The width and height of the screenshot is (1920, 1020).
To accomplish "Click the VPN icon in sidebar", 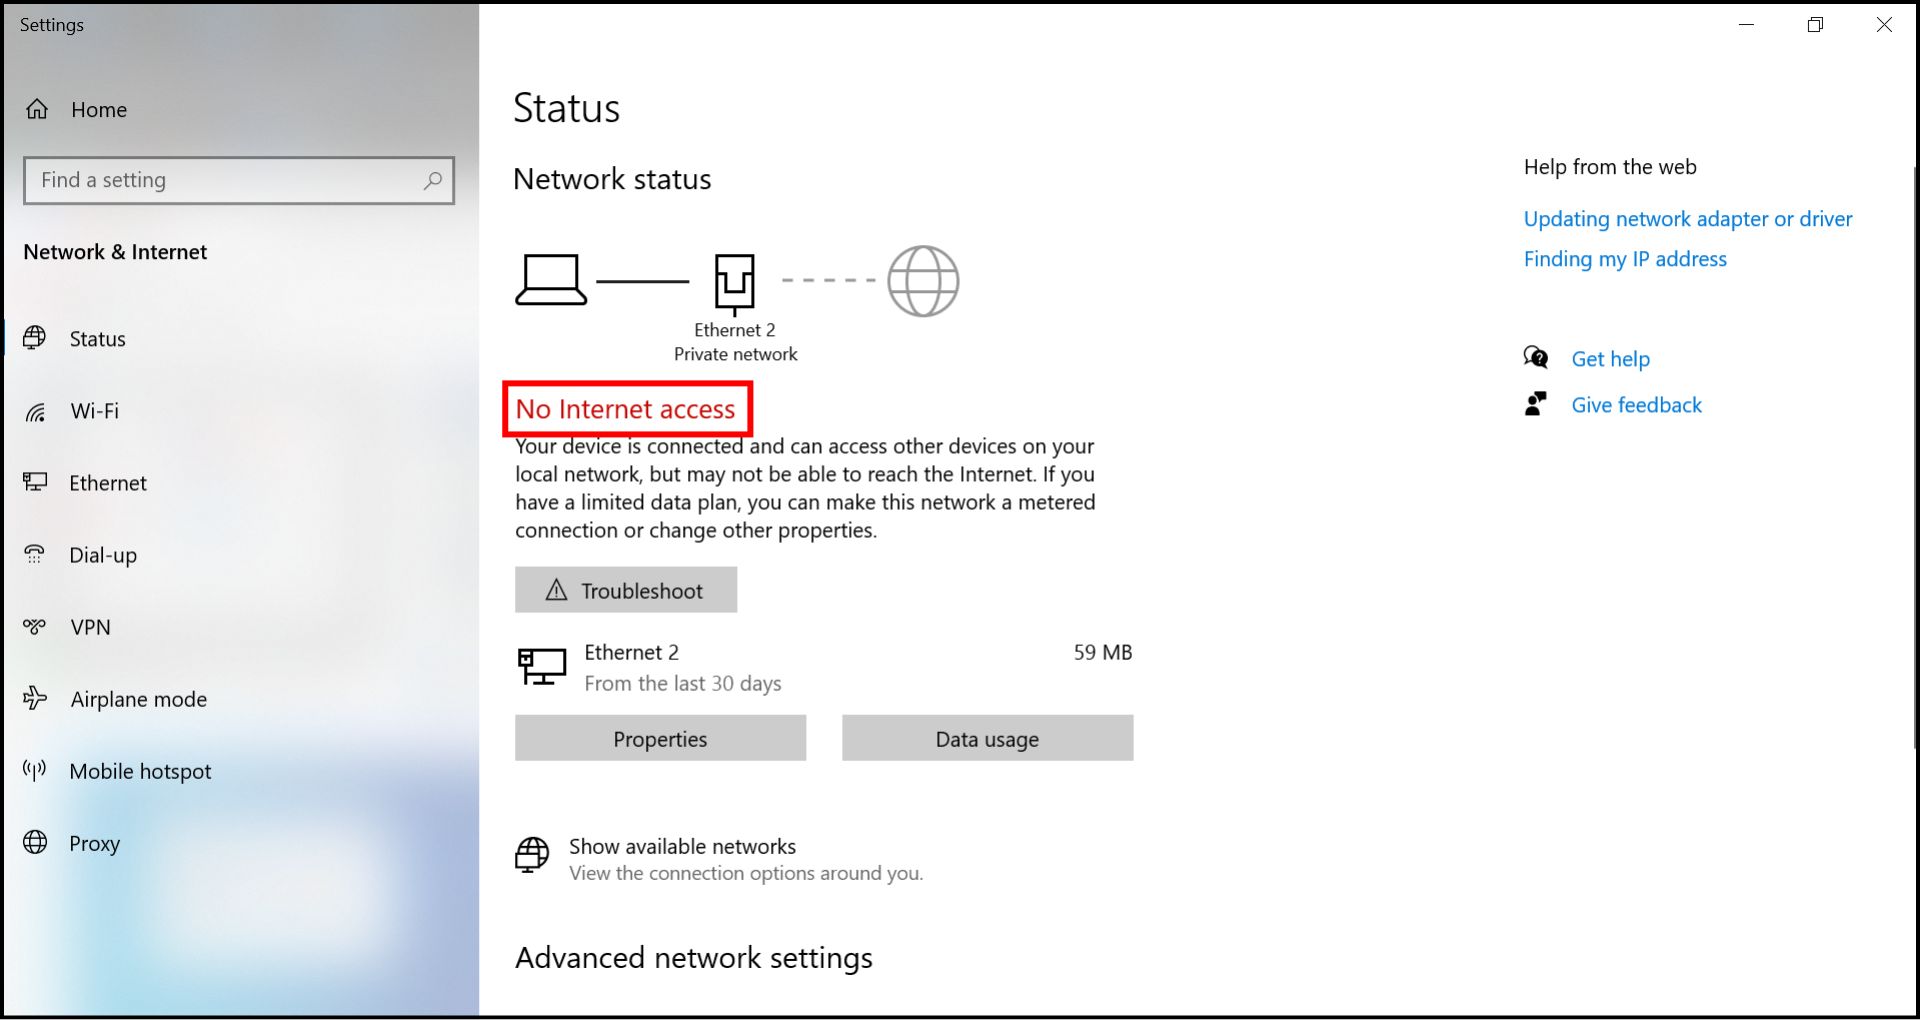I will [35, 627].
